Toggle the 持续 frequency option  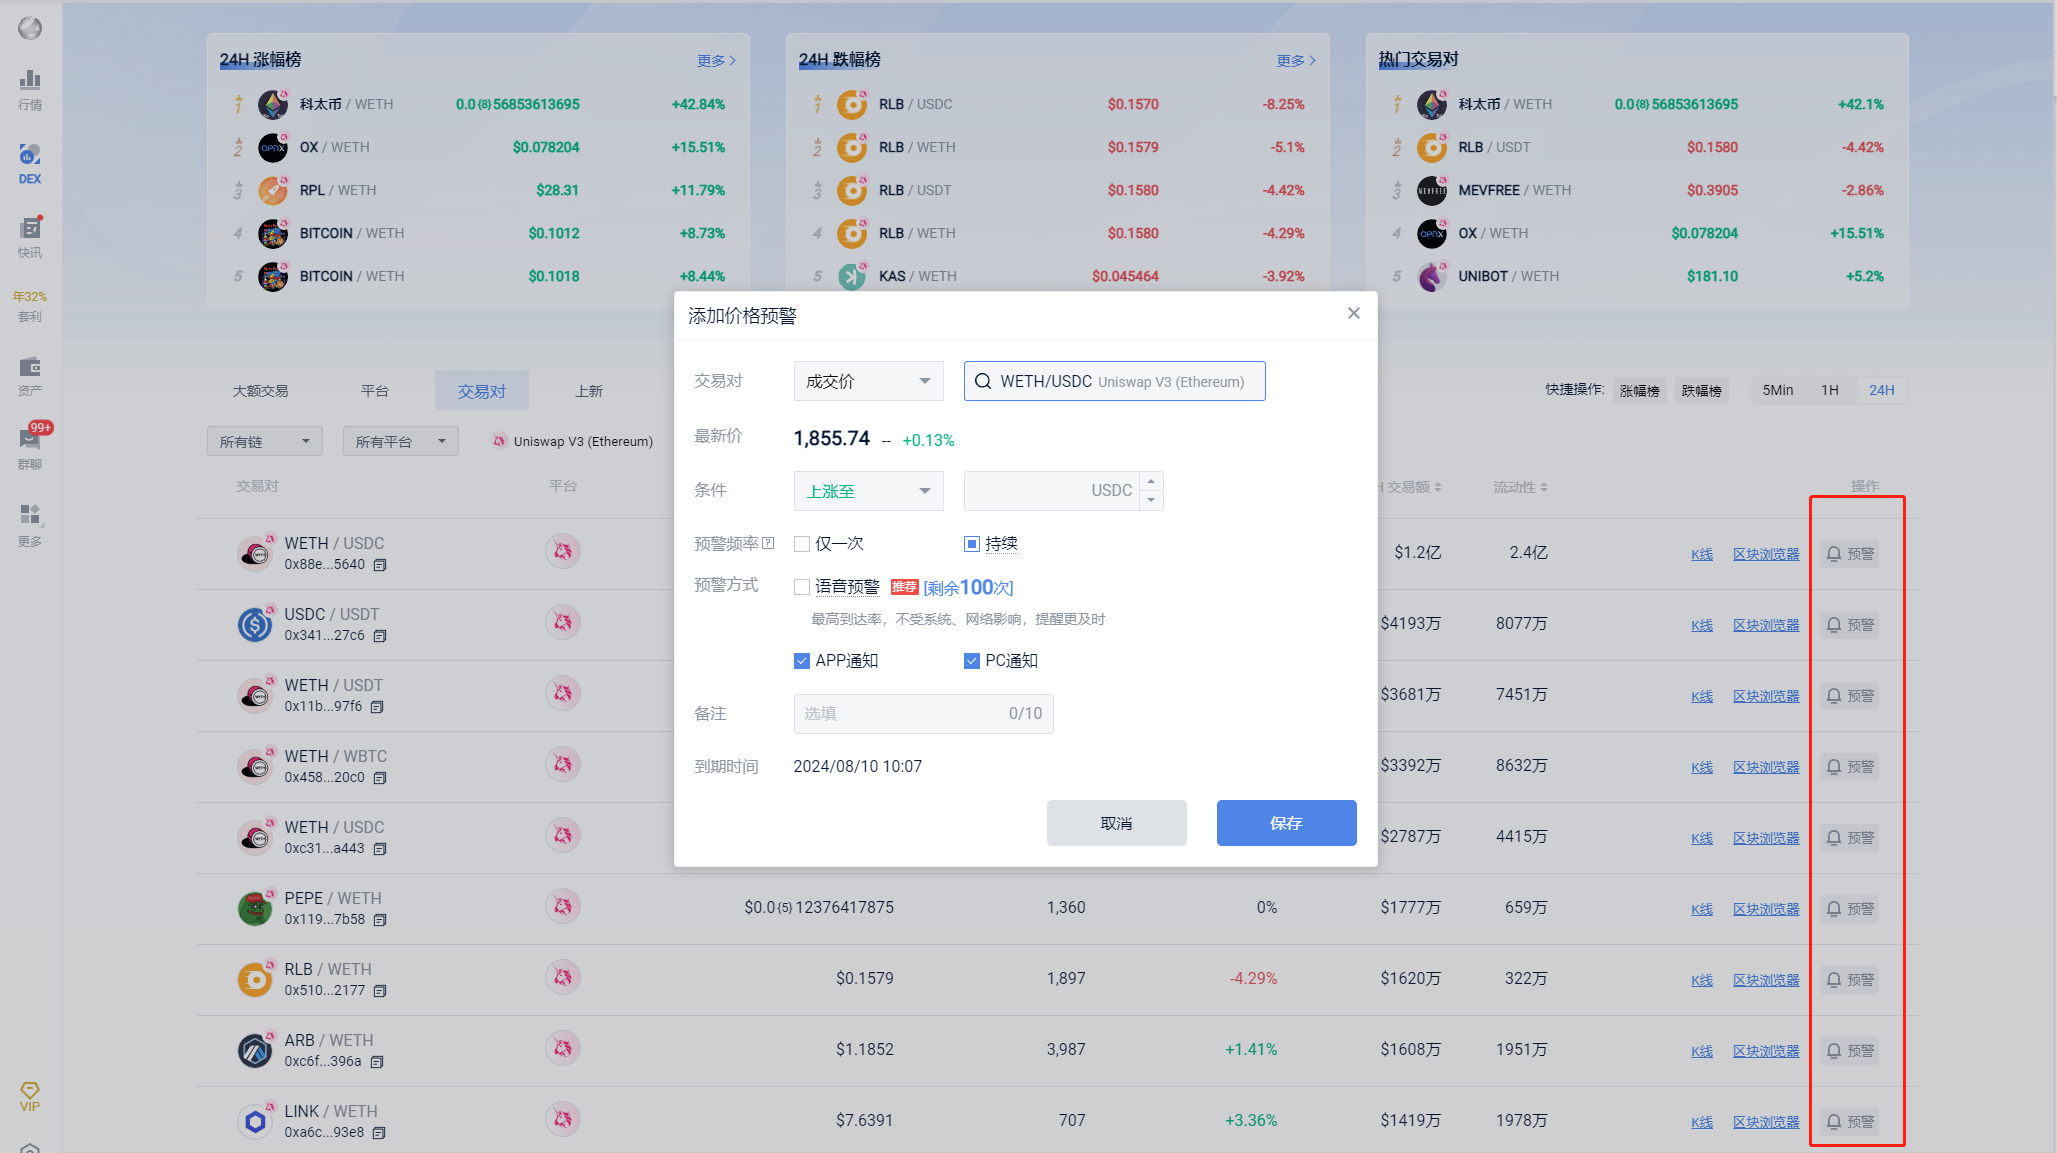point(972,544)
